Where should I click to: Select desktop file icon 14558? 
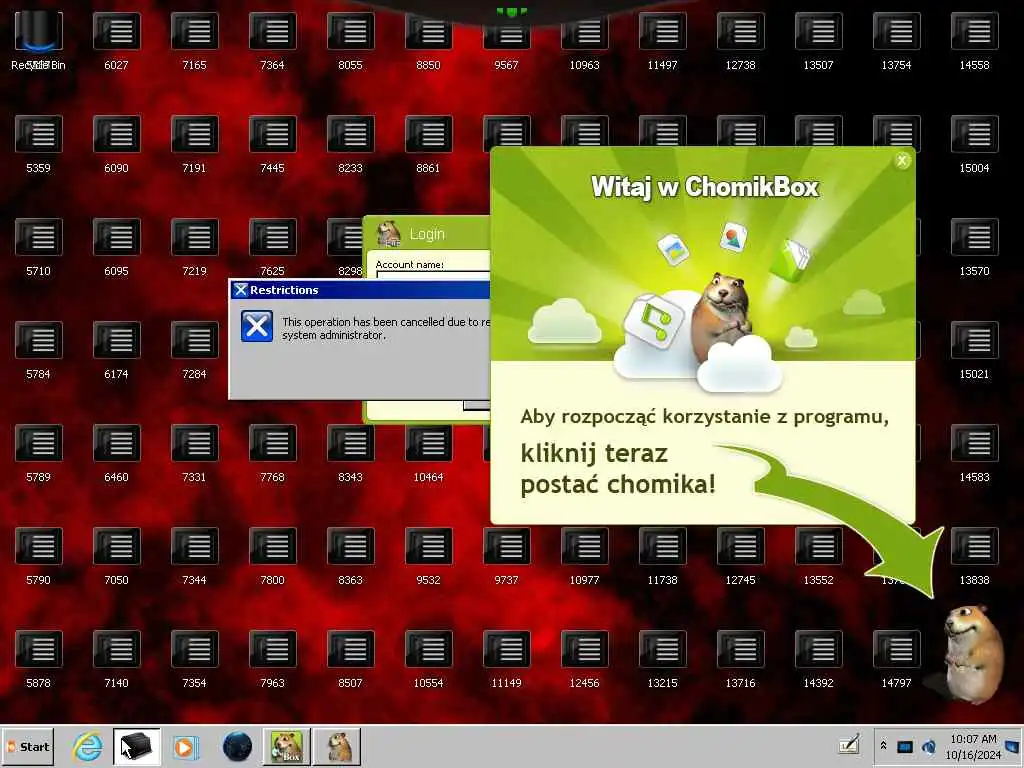point(974,40)
